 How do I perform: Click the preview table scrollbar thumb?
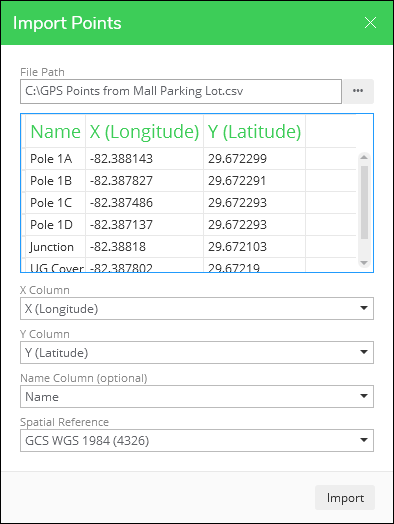(x=364, y=202)
